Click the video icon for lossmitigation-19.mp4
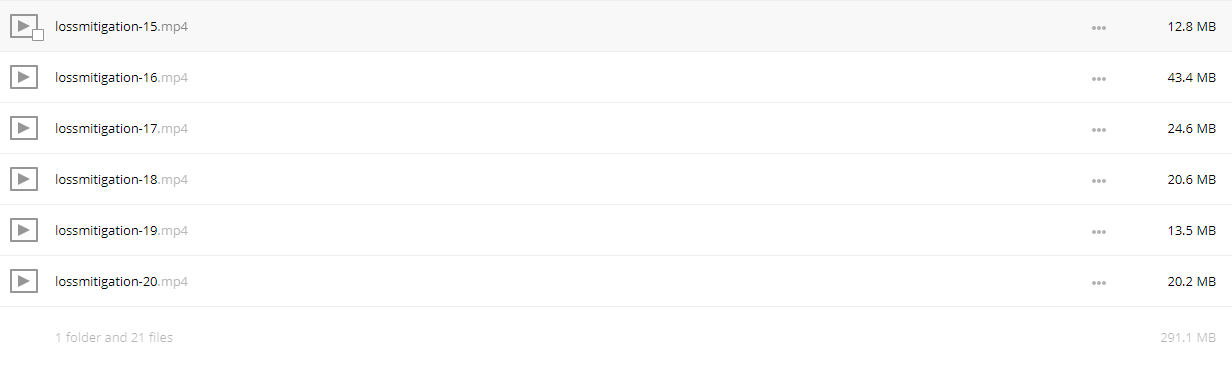1232x375 pixels. point(24,230)
